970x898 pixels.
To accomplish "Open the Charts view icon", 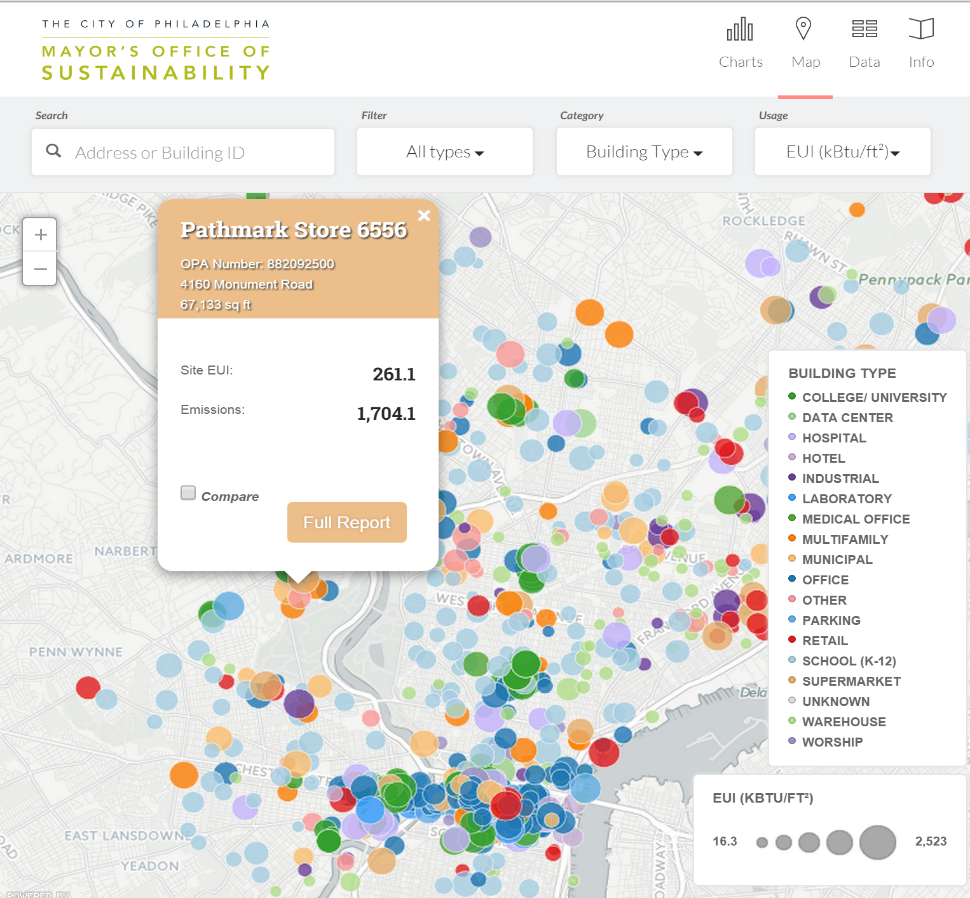I will point(740,29).
